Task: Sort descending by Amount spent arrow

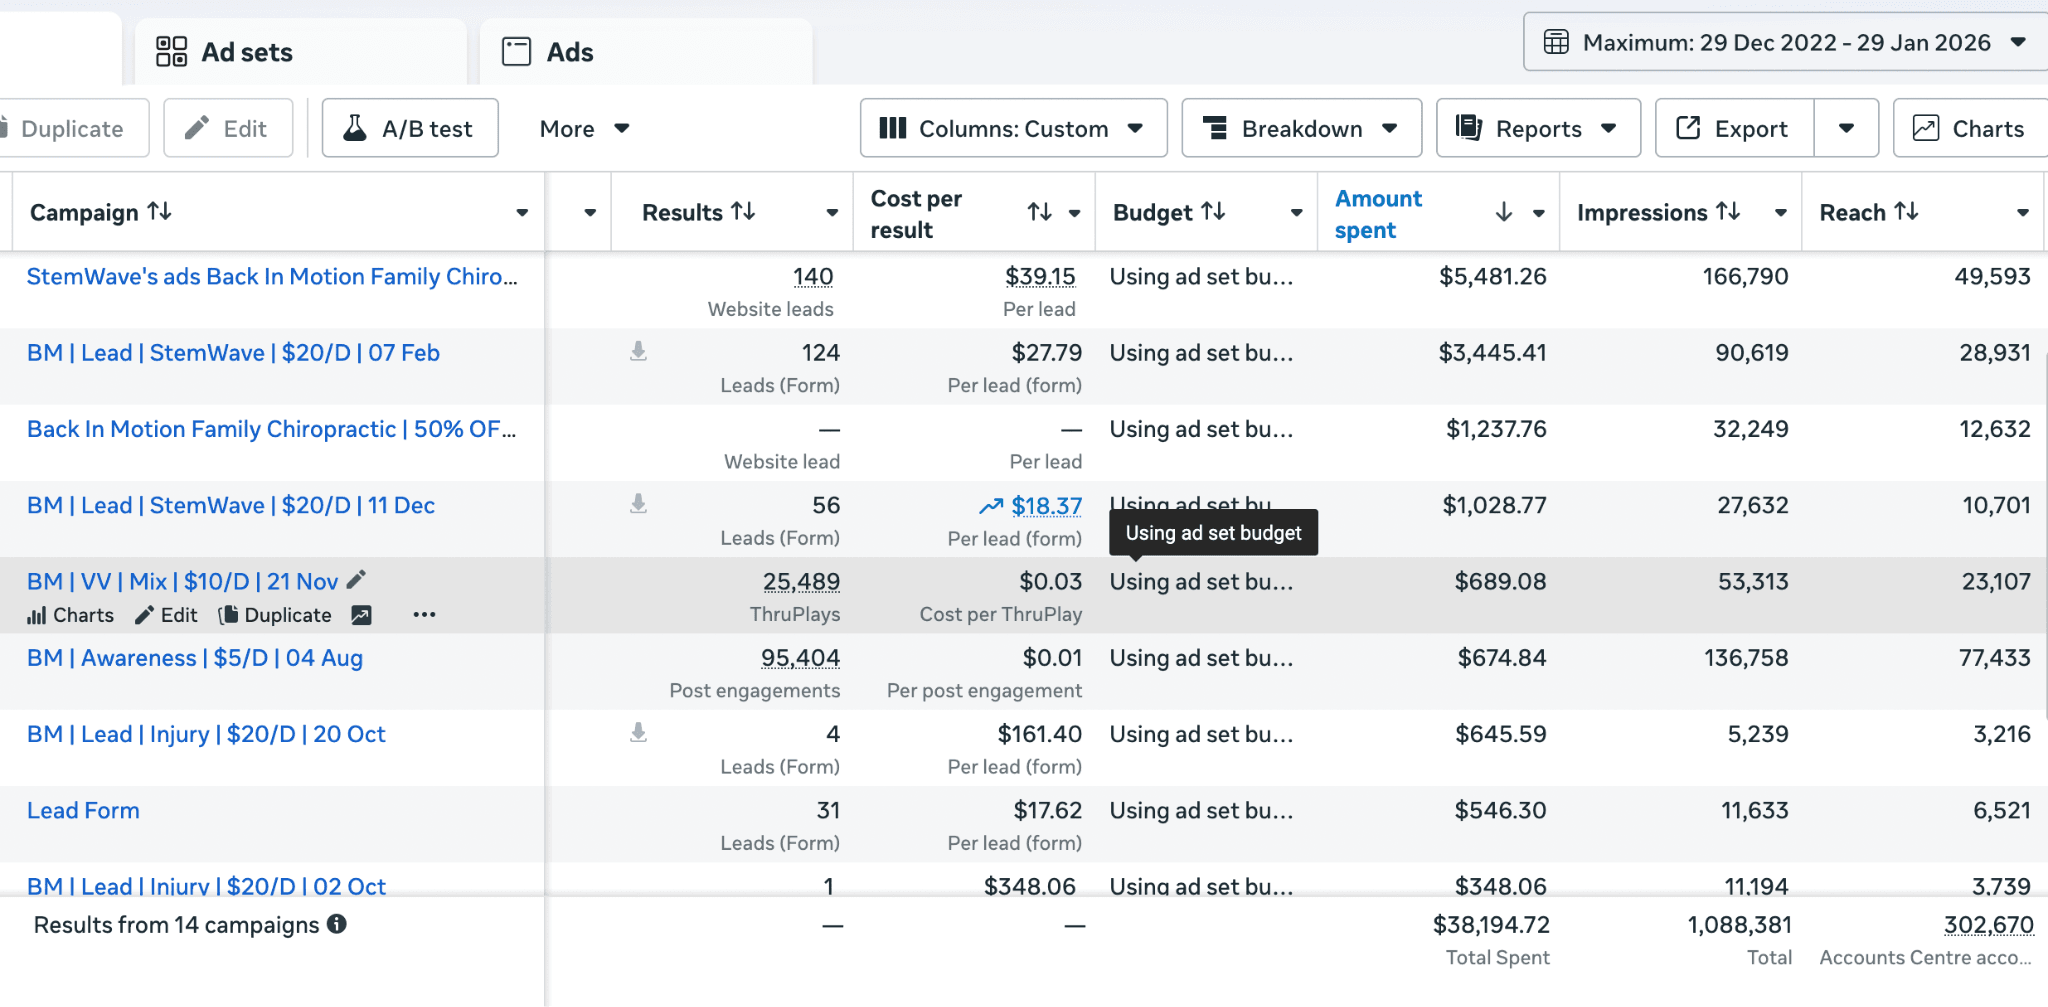Action: (x=1504, y=211)
